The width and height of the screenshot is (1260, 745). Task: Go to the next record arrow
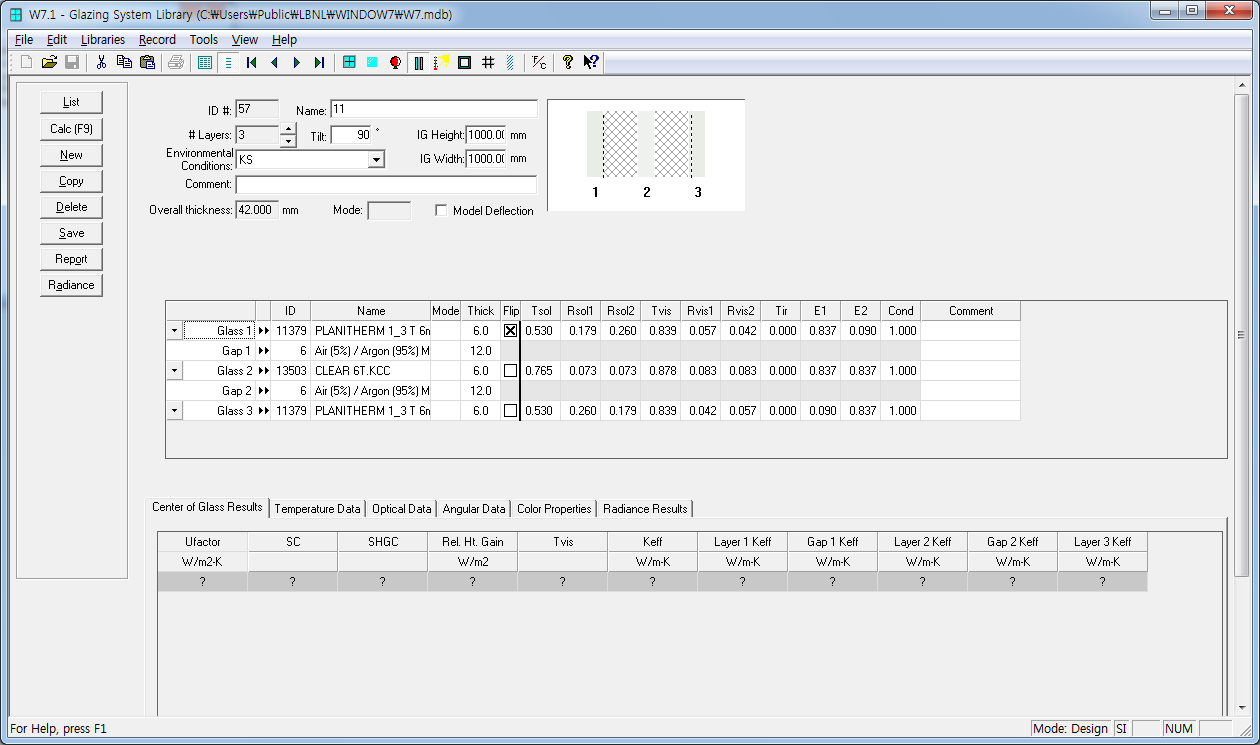(x=297, y=62)
